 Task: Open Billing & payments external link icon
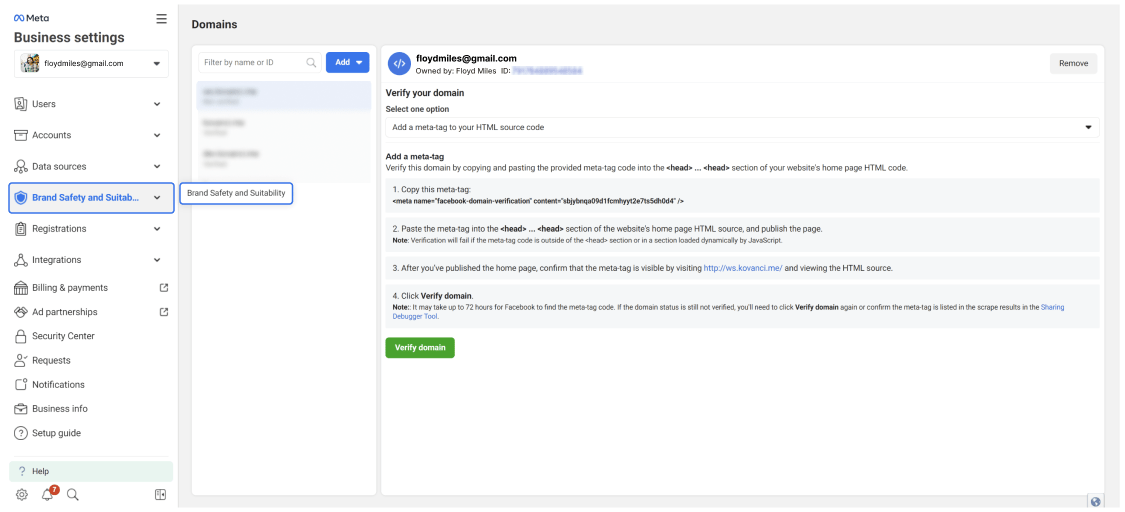click(164, 288)
